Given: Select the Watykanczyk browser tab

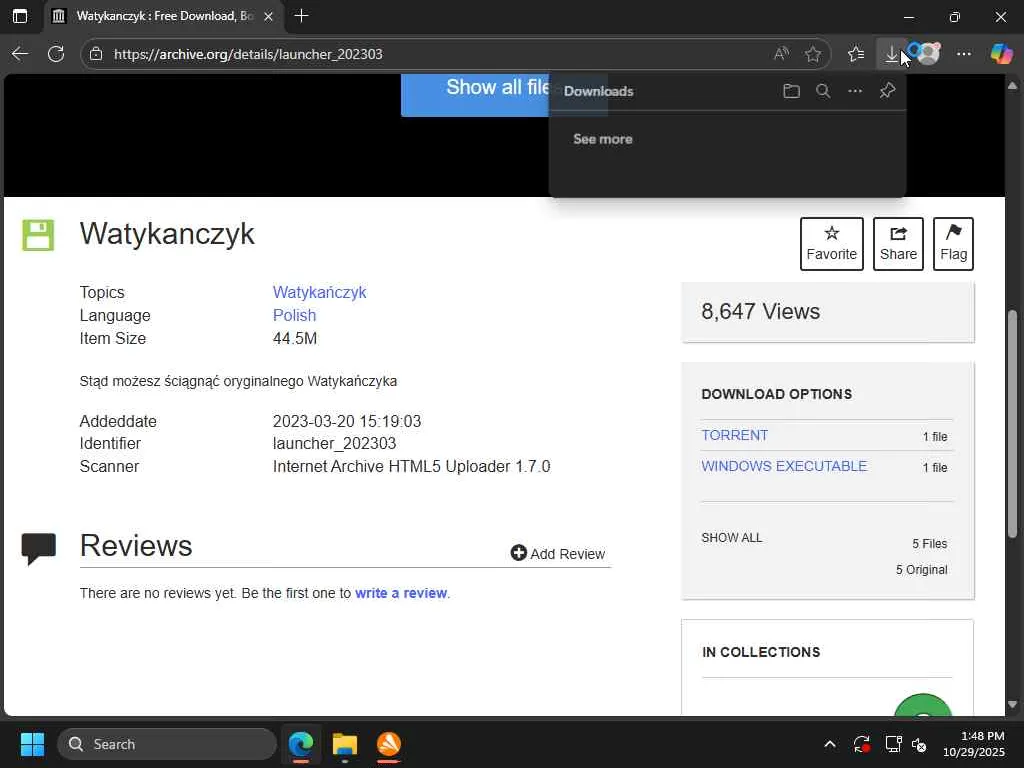Looking at the screenshot, I should 163,16.
